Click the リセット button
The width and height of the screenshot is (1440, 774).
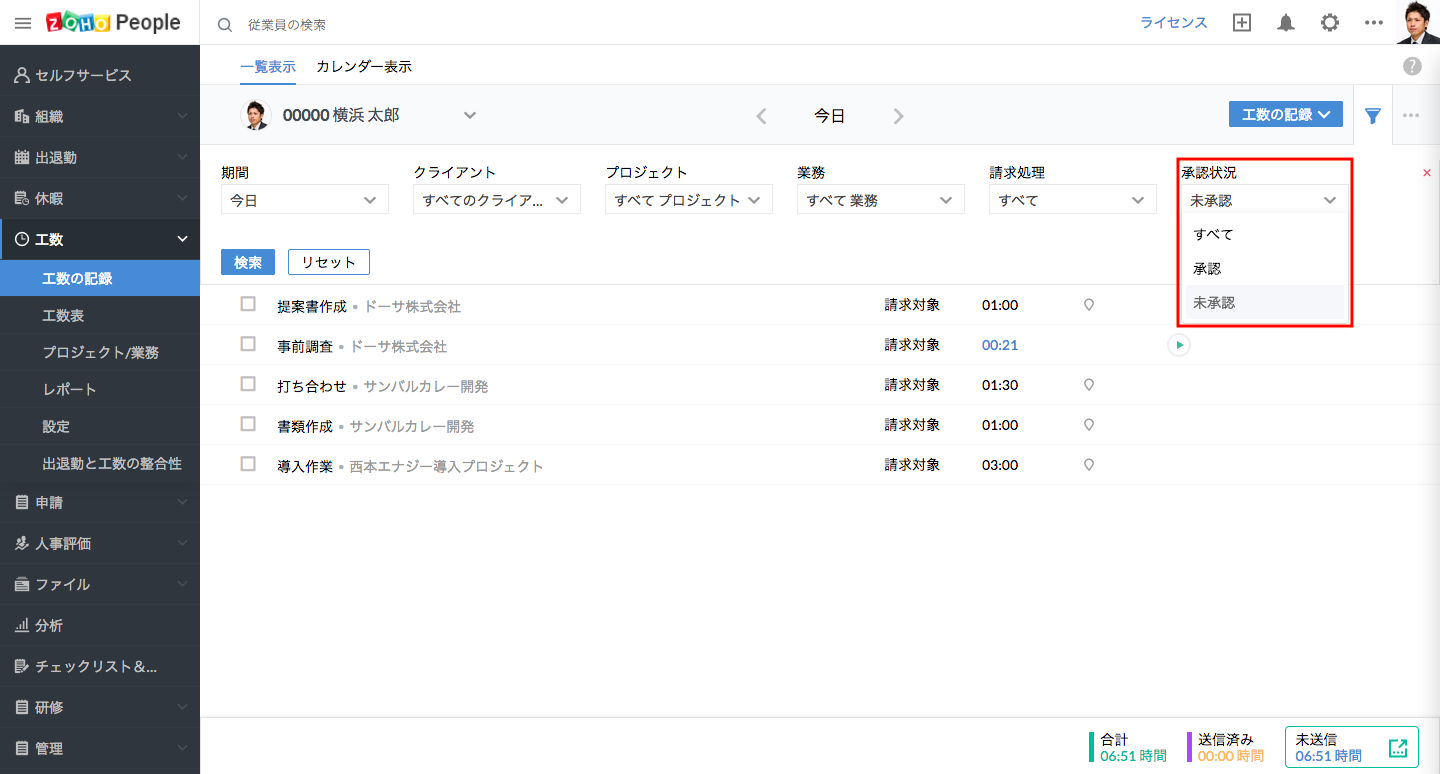coord(328,262)
